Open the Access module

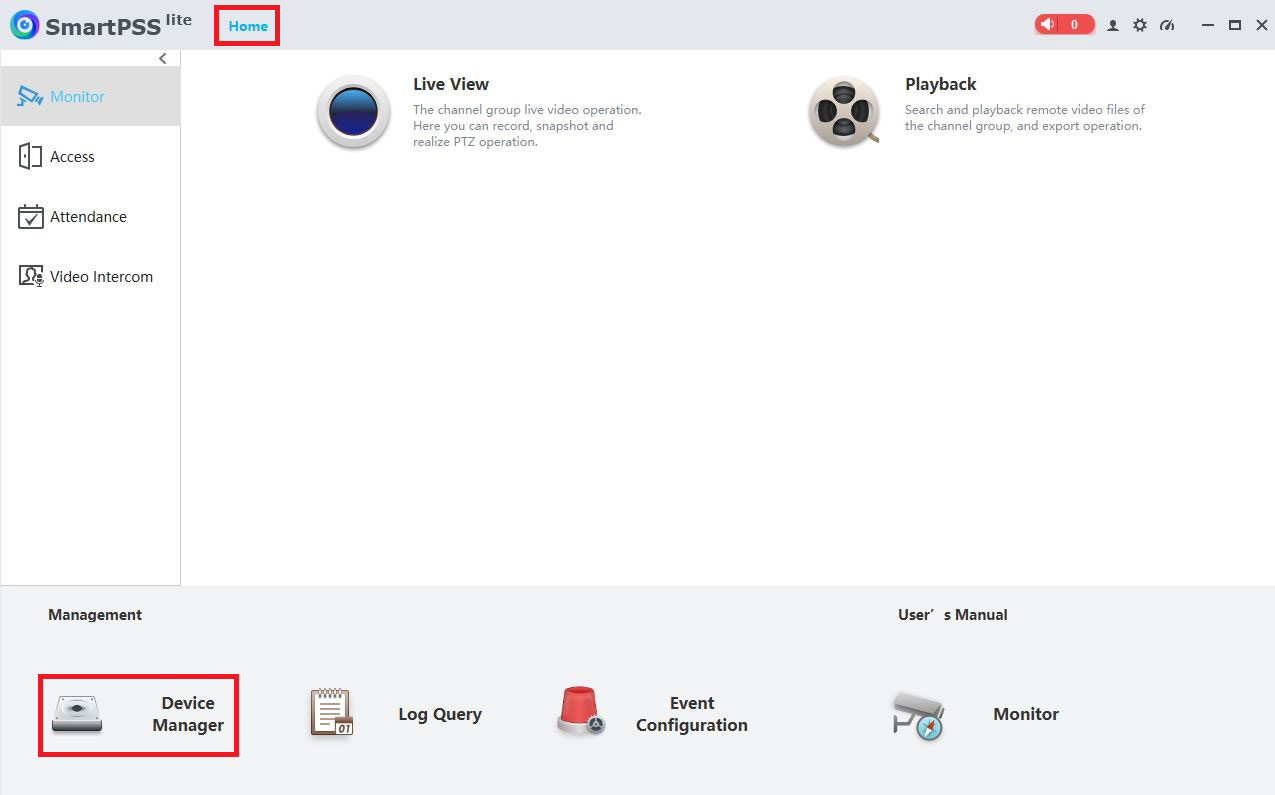coord(72,156)
